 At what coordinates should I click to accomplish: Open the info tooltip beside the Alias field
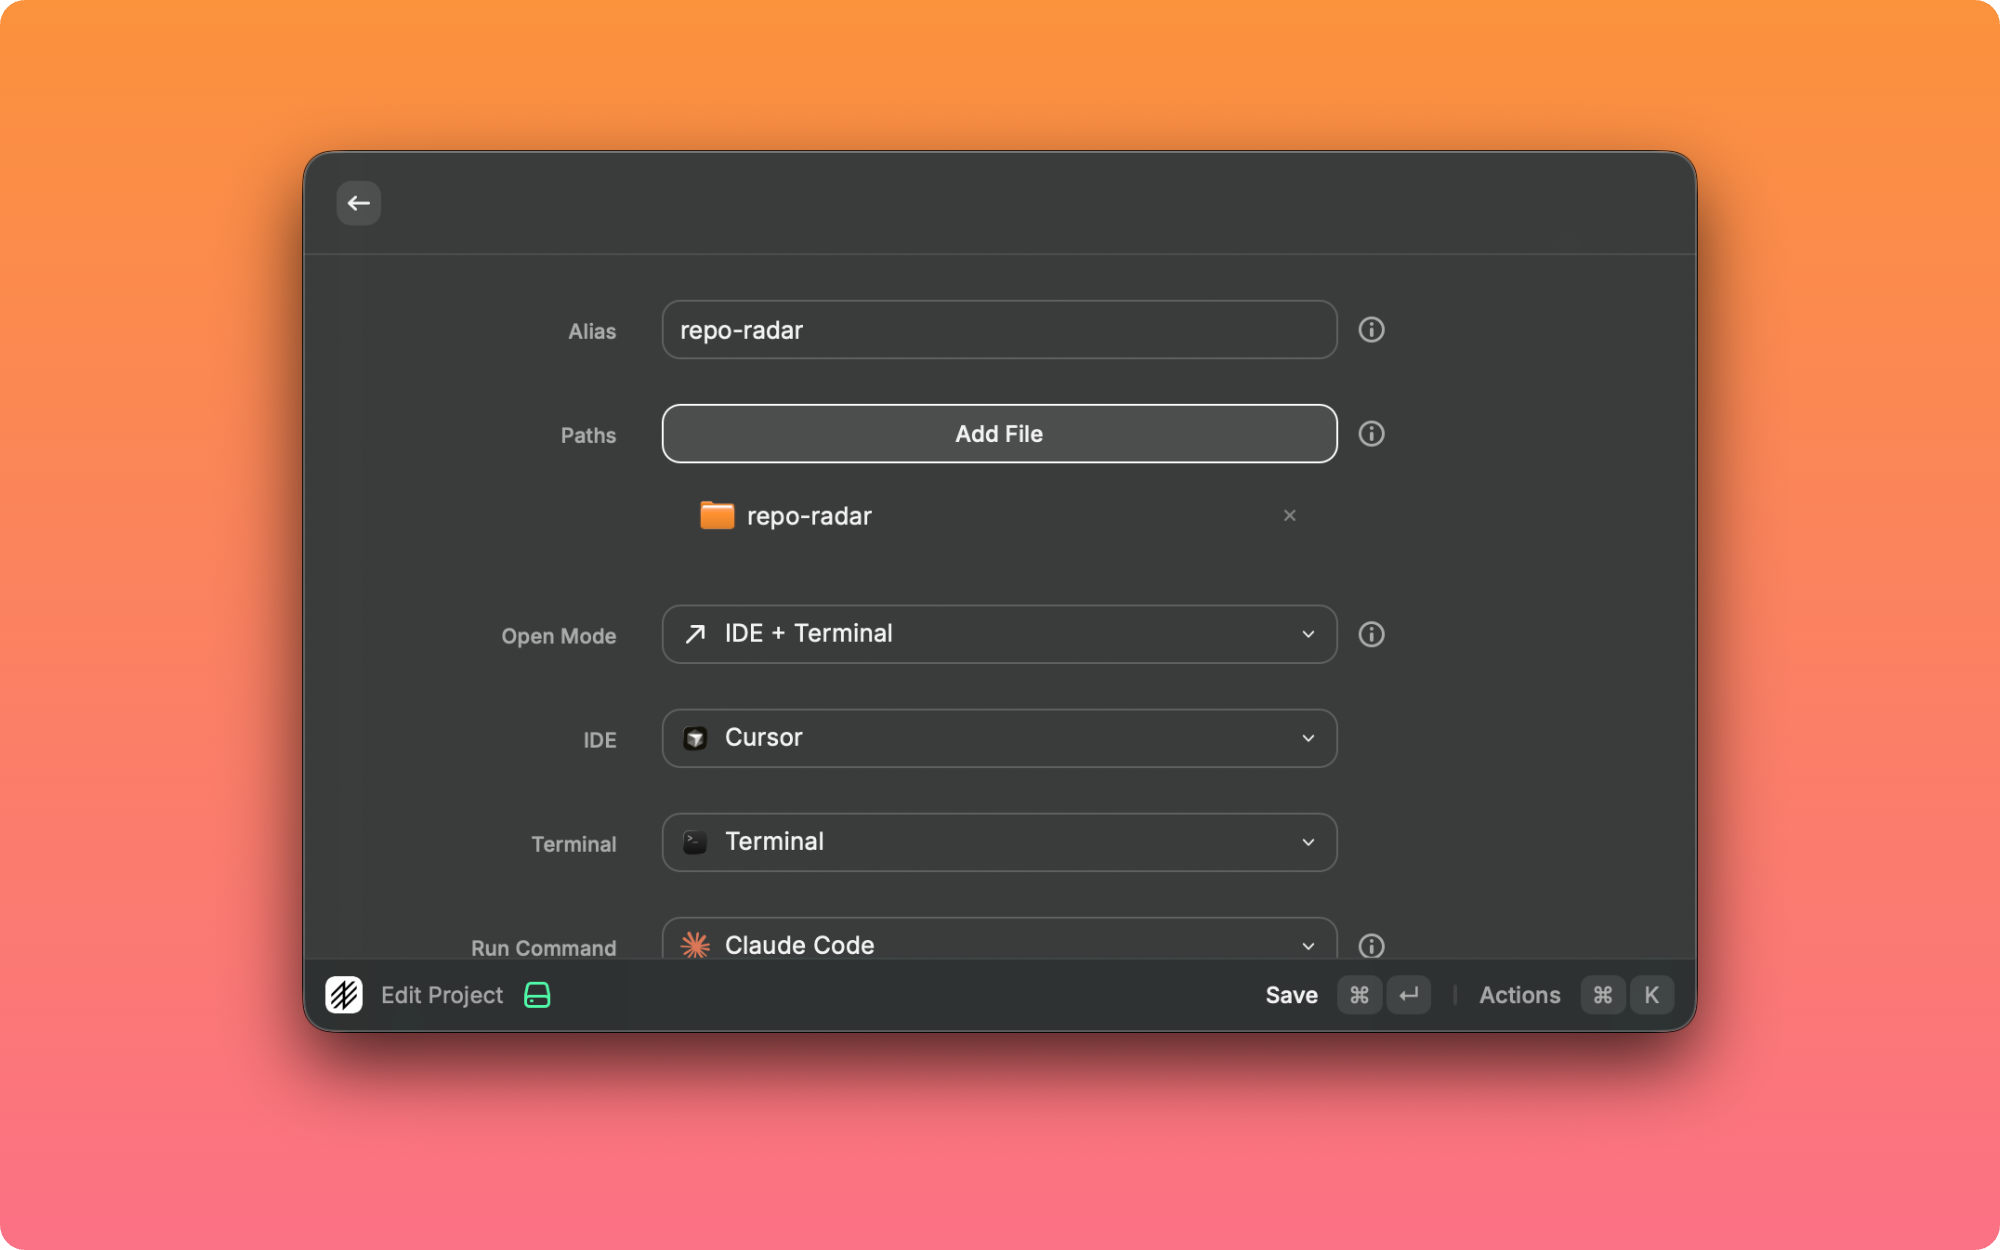click(1372, 330)
